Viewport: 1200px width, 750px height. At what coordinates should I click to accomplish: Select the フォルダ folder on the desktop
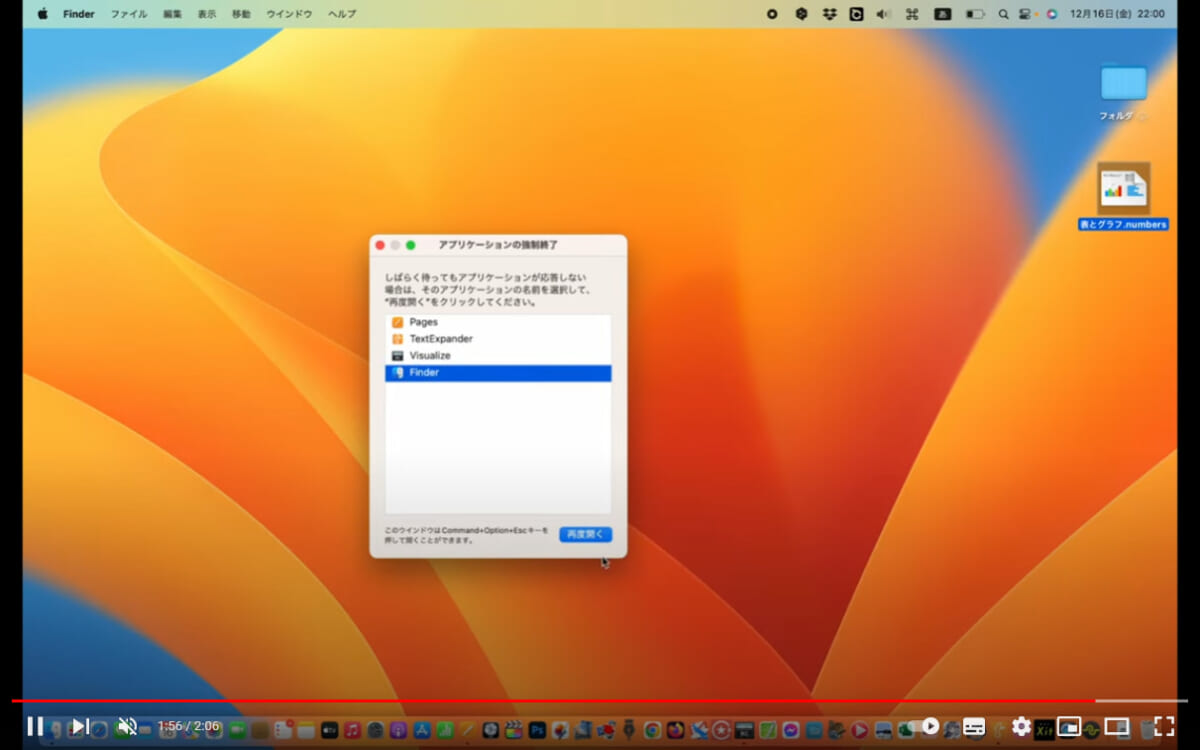tap(1124, 84)
